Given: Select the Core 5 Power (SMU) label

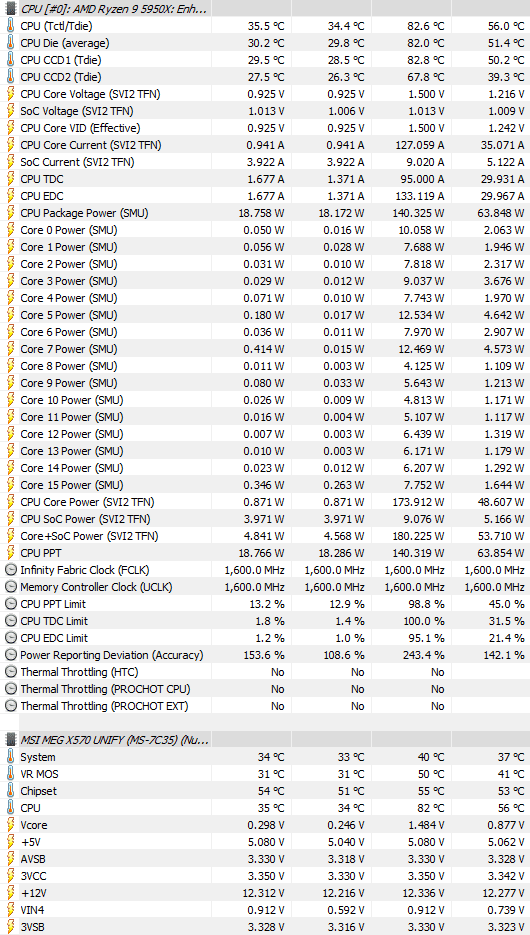Looking at the screenshot, I should [x=69, y=315].
